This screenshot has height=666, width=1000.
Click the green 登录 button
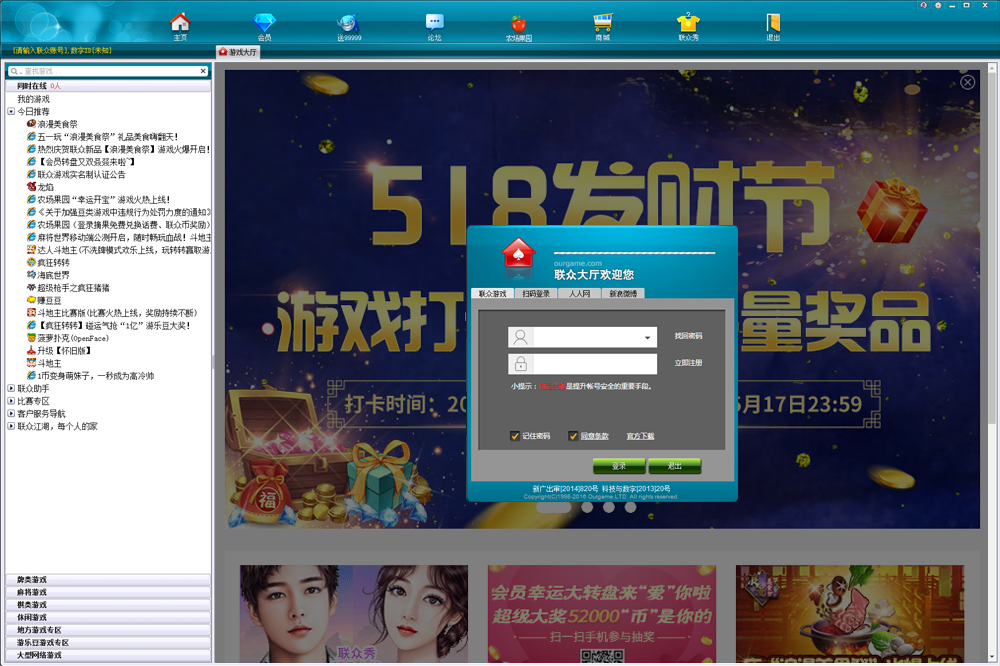point(619,466)
